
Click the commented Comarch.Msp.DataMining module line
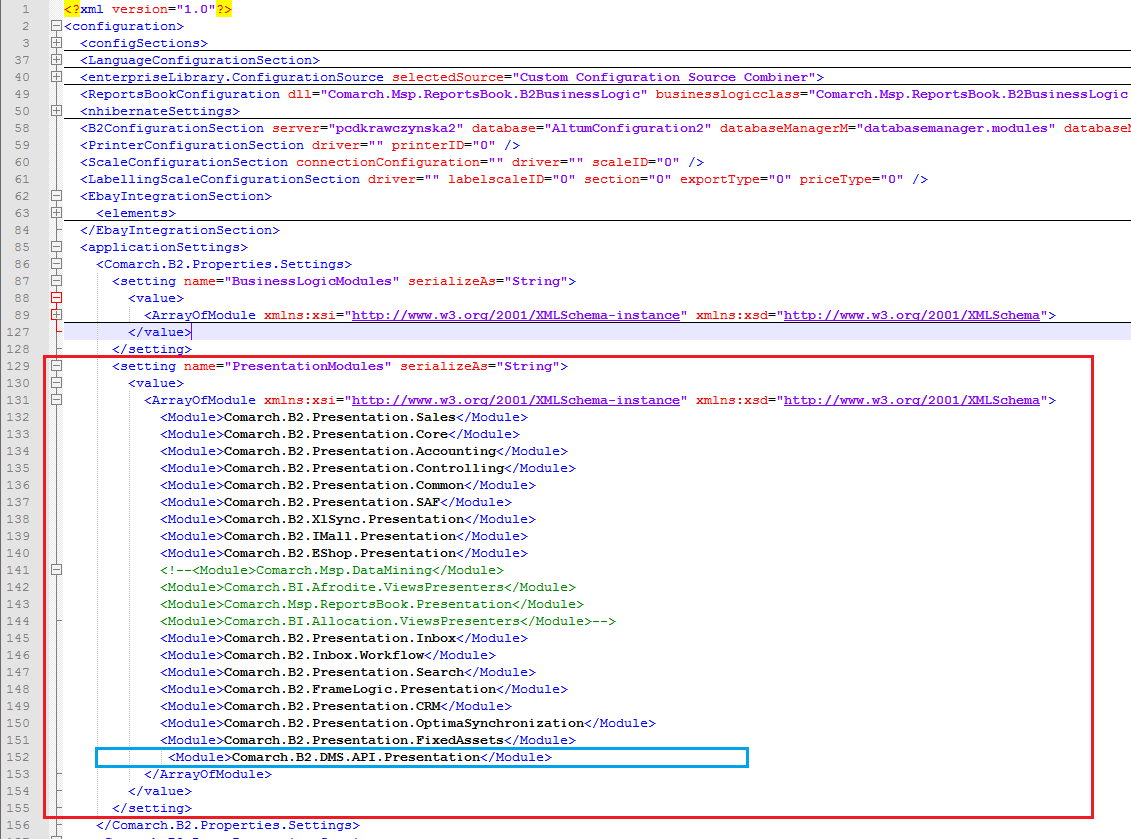point(332,570)
